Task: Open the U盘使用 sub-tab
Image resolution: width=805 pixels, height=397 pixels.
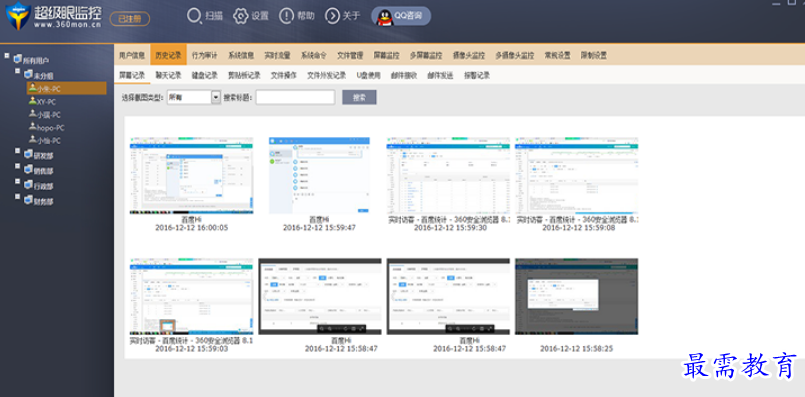Action: (369, 75)
